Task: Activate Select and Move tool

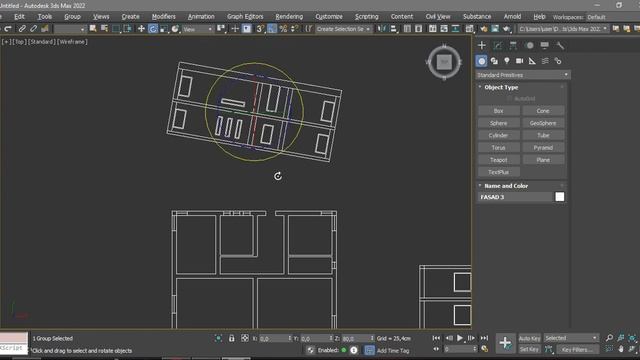Action: click(141, 29)
